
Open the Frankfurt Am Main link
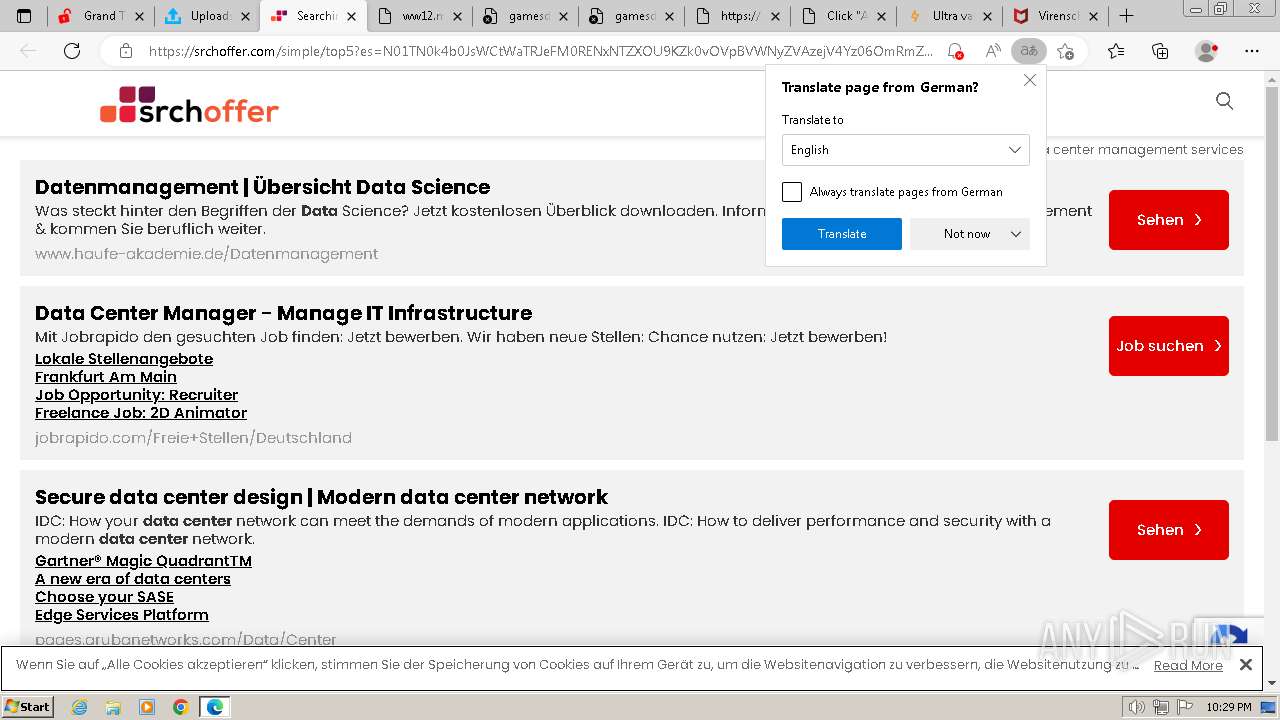click(106, 377)
